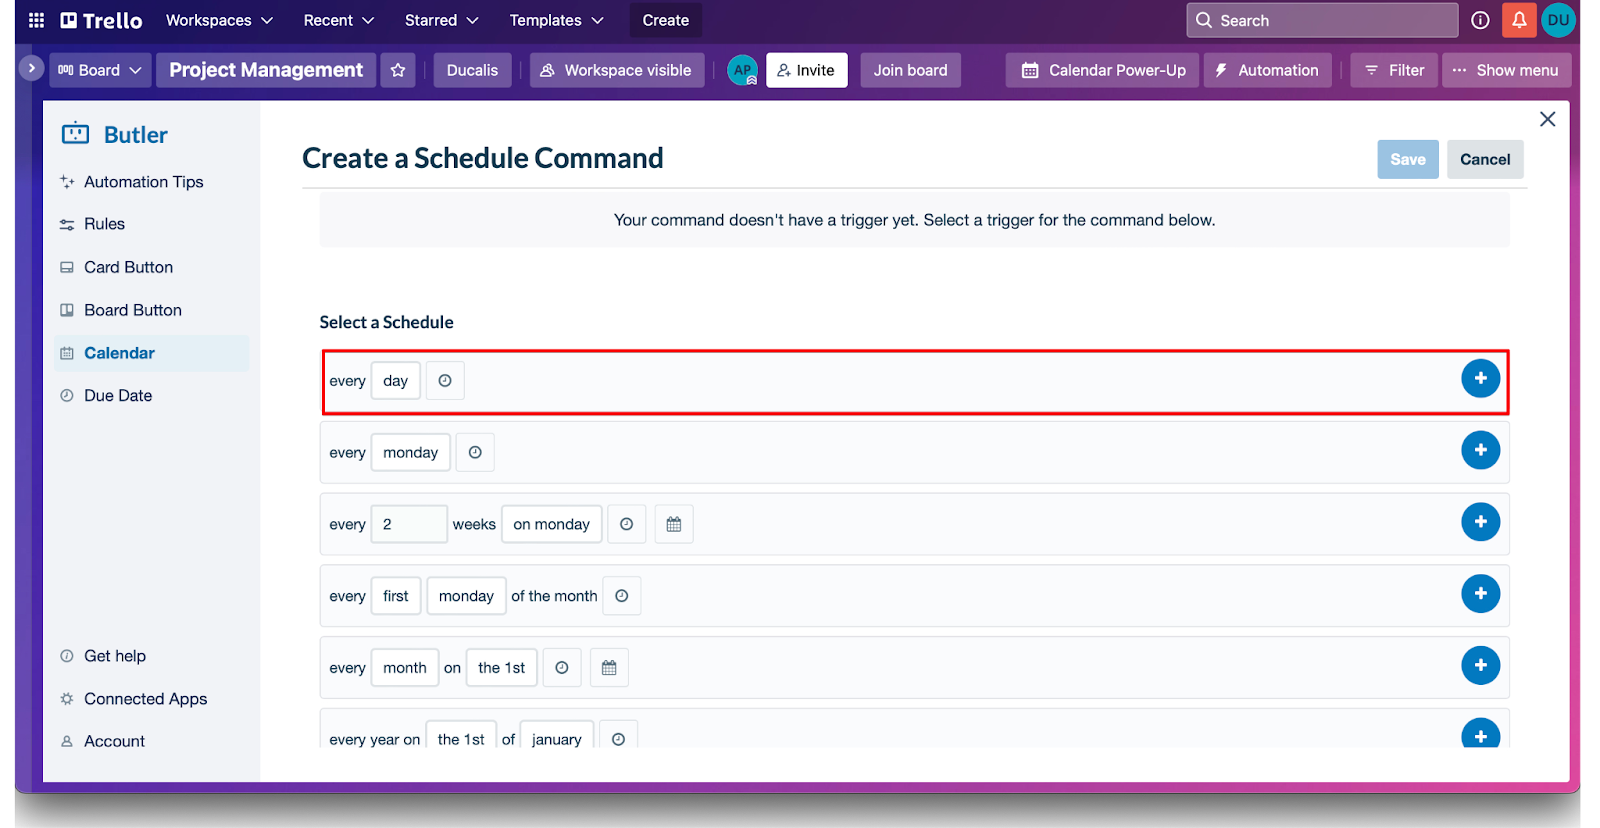Image resolution: width=1600 pixels, height=828 pixels.
Task: Click the Invite button
Action: click(x=806, y=70)
